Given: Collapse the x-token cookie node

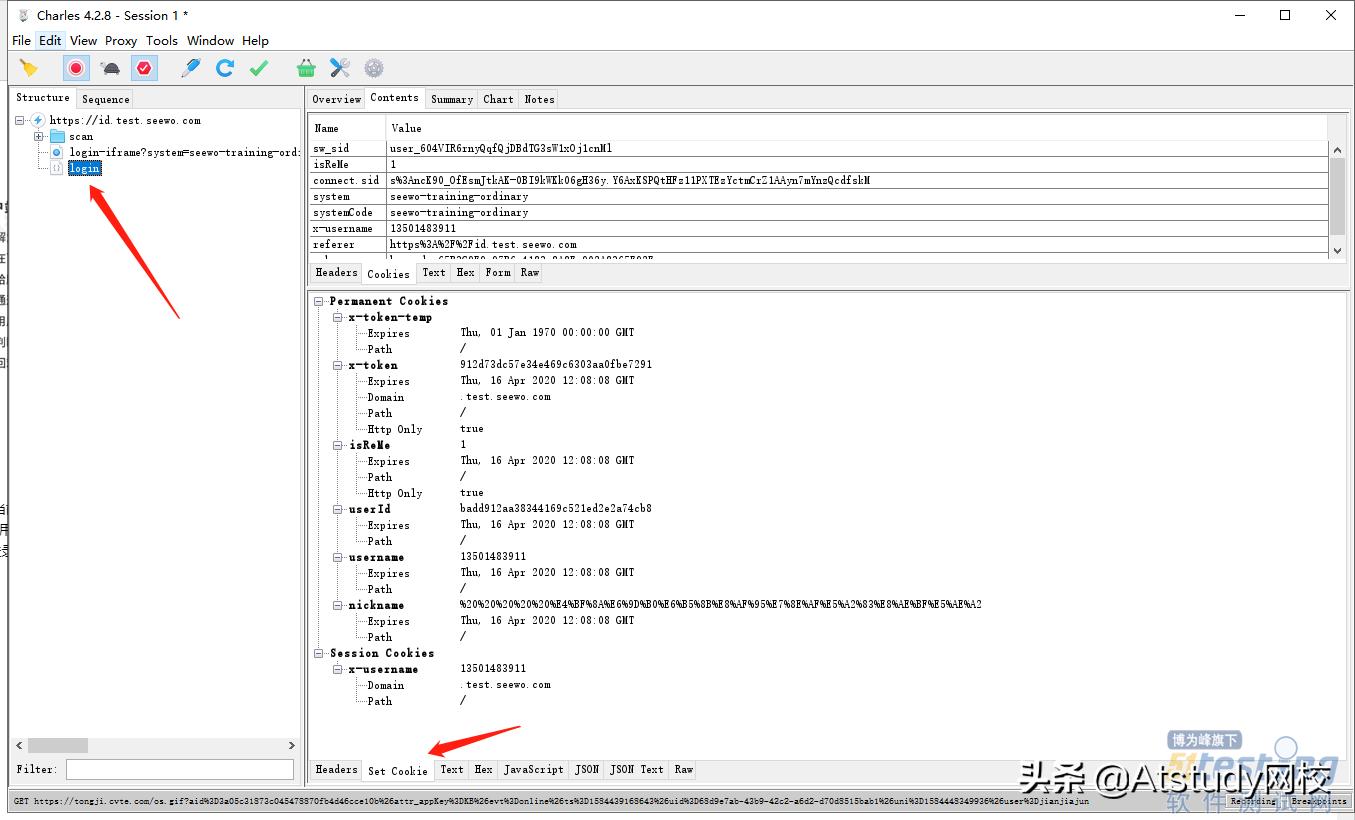Looking at the screenshot, I should (338, 365).
